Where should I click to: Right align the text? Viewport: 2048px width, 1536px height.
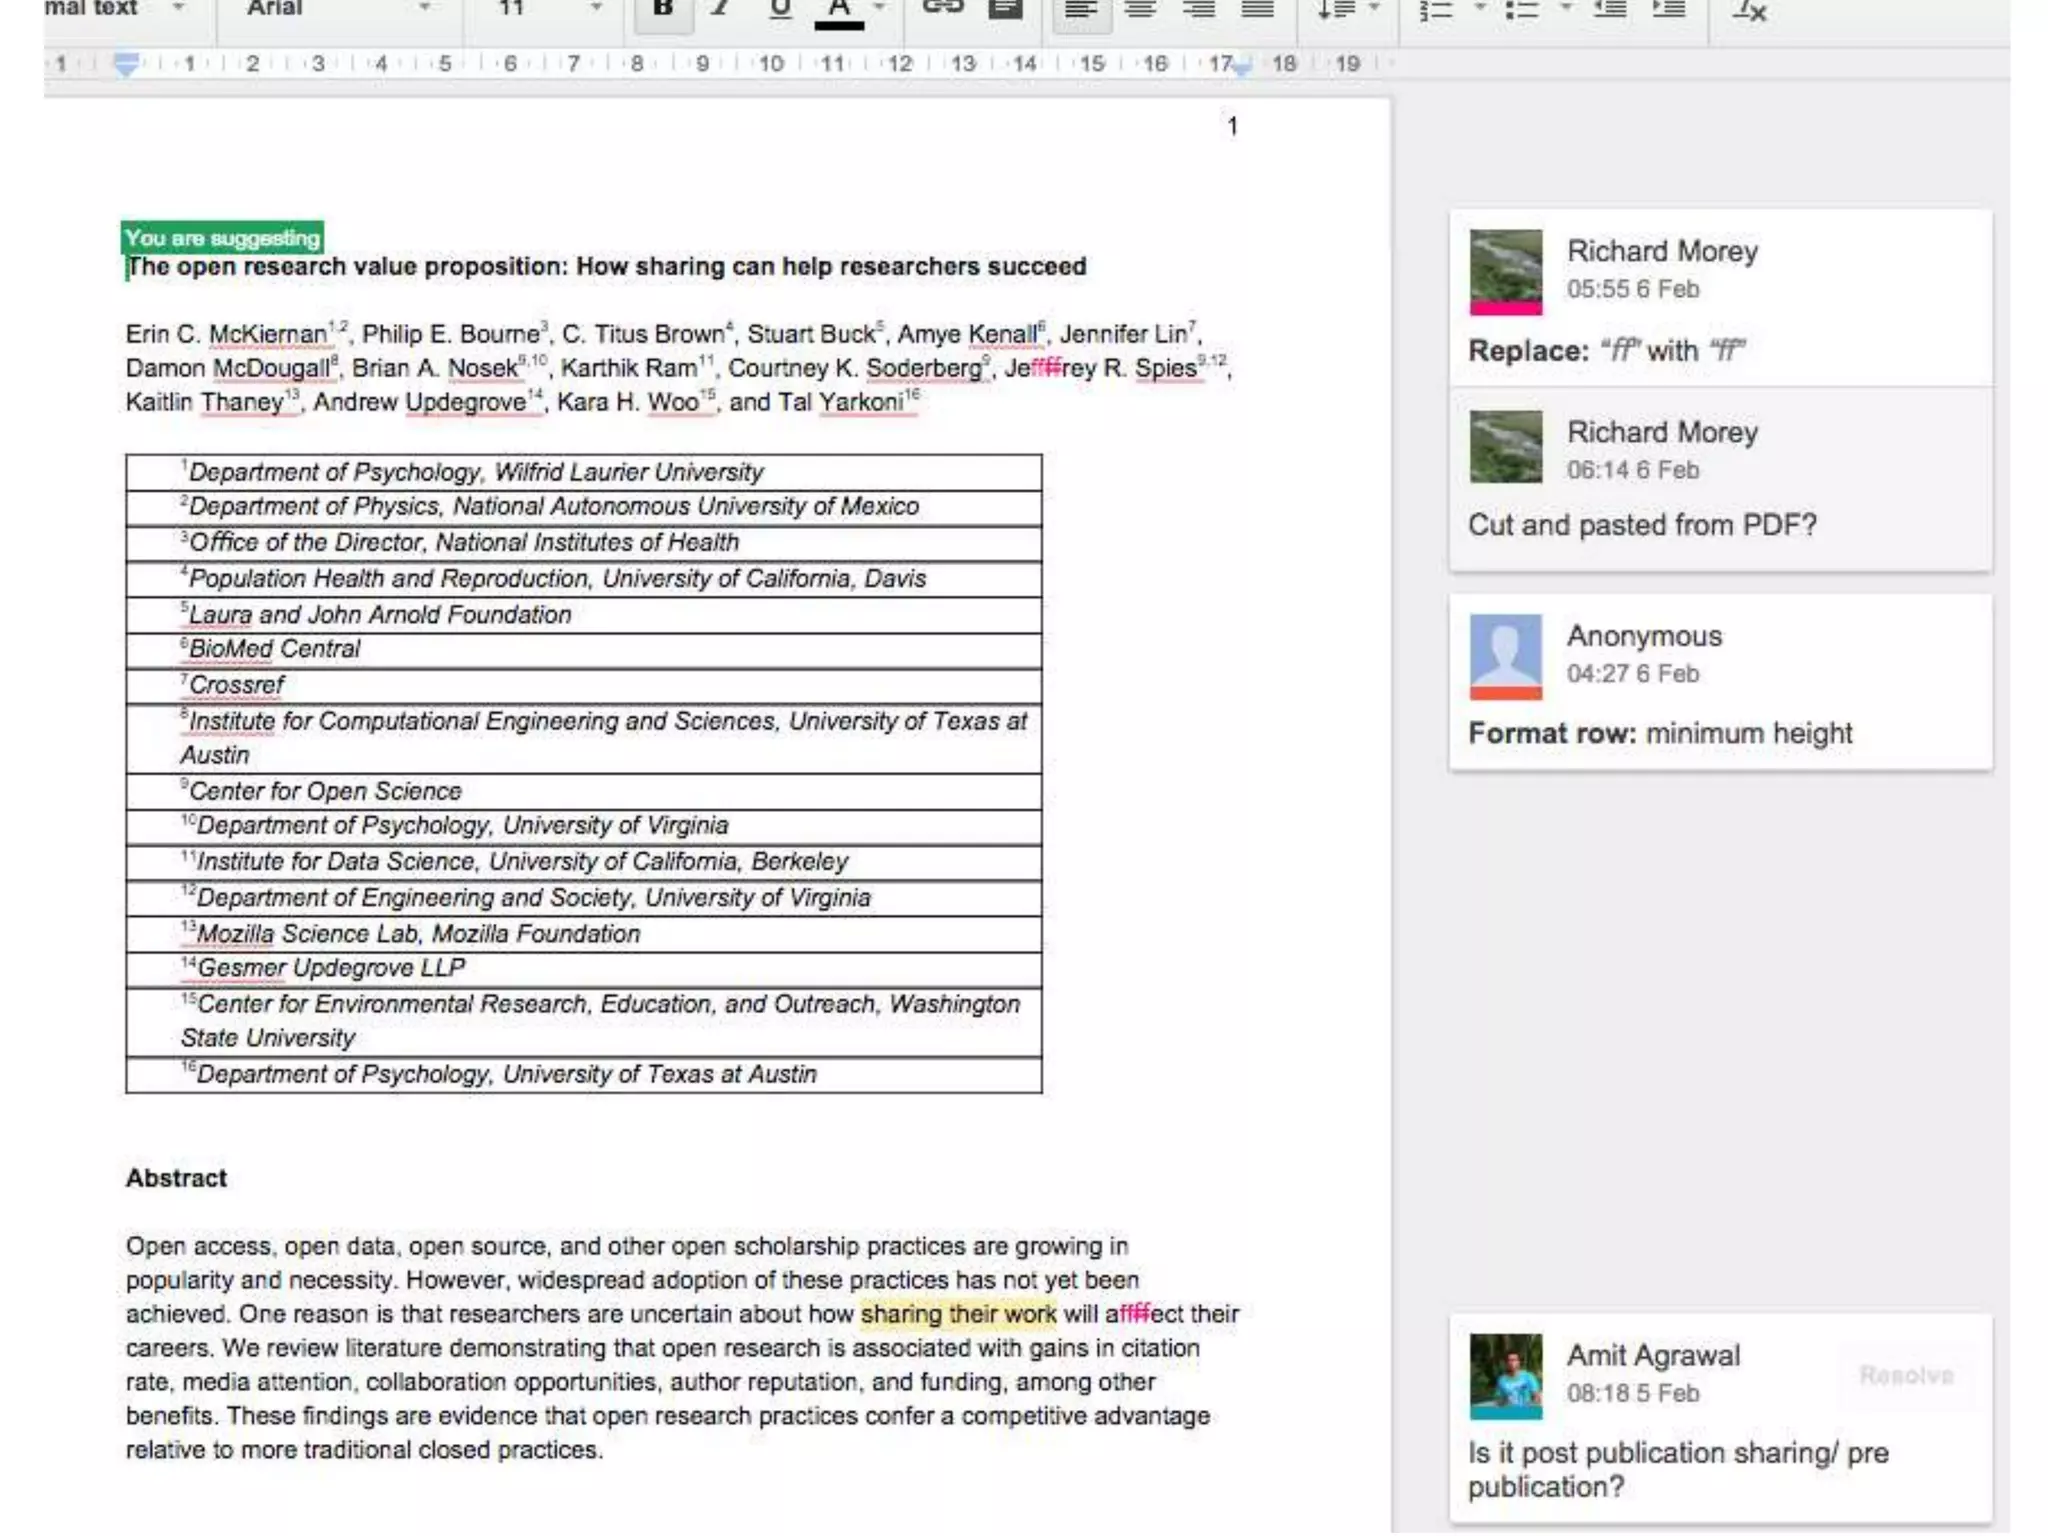[x=1198, y=10]
